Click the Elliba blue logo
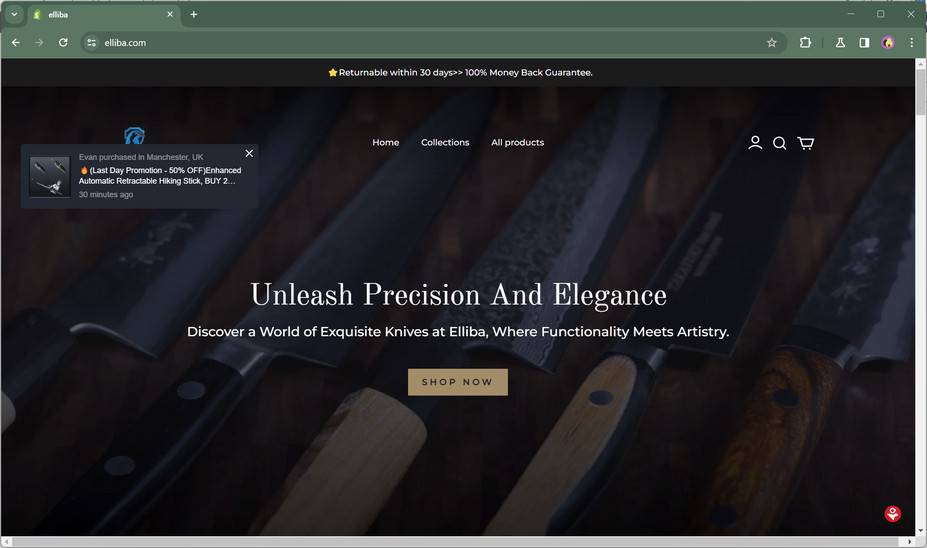Viewport: 927px width, 548px height. tap(135, 135)
